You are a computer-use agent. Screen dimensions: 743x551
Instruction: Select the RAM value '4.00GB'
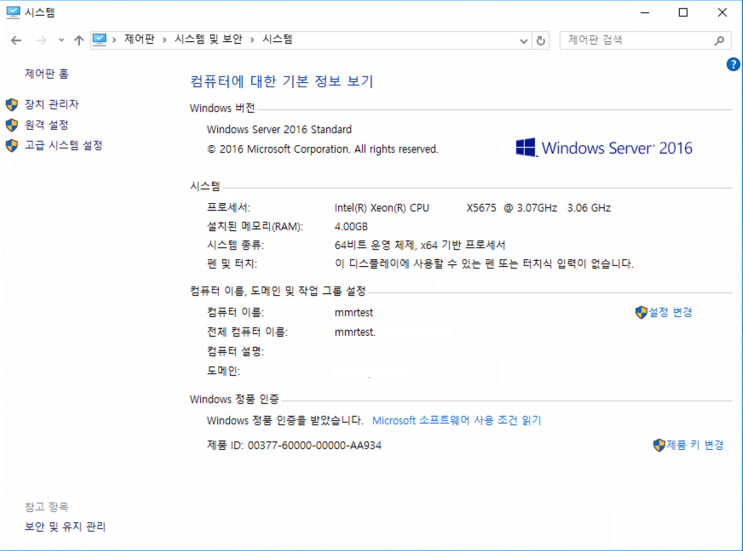(x=351, y=226)
